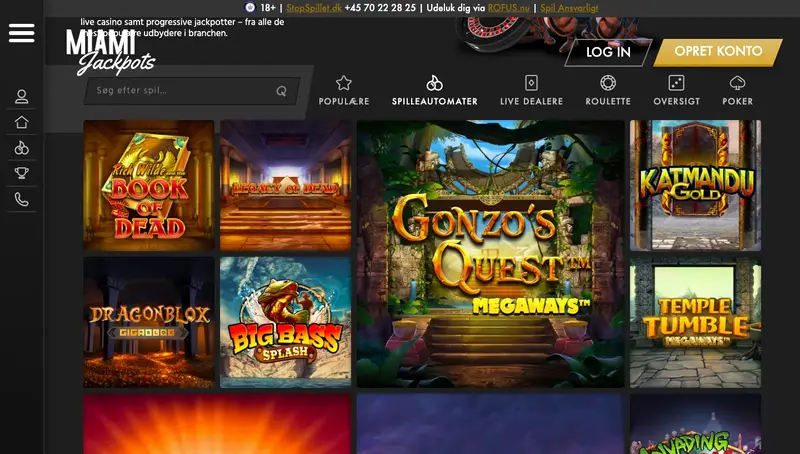Open slots via sidebar cherries icon
Screen dimensions: 800x454
pyautogui.click(x=21, y=148)
